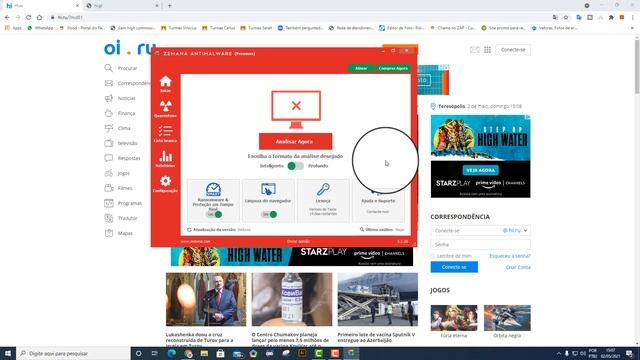Click Procurar in the oi.ru sidebar
This screenshot has width=640, height=360.
[x=127, y=68]
